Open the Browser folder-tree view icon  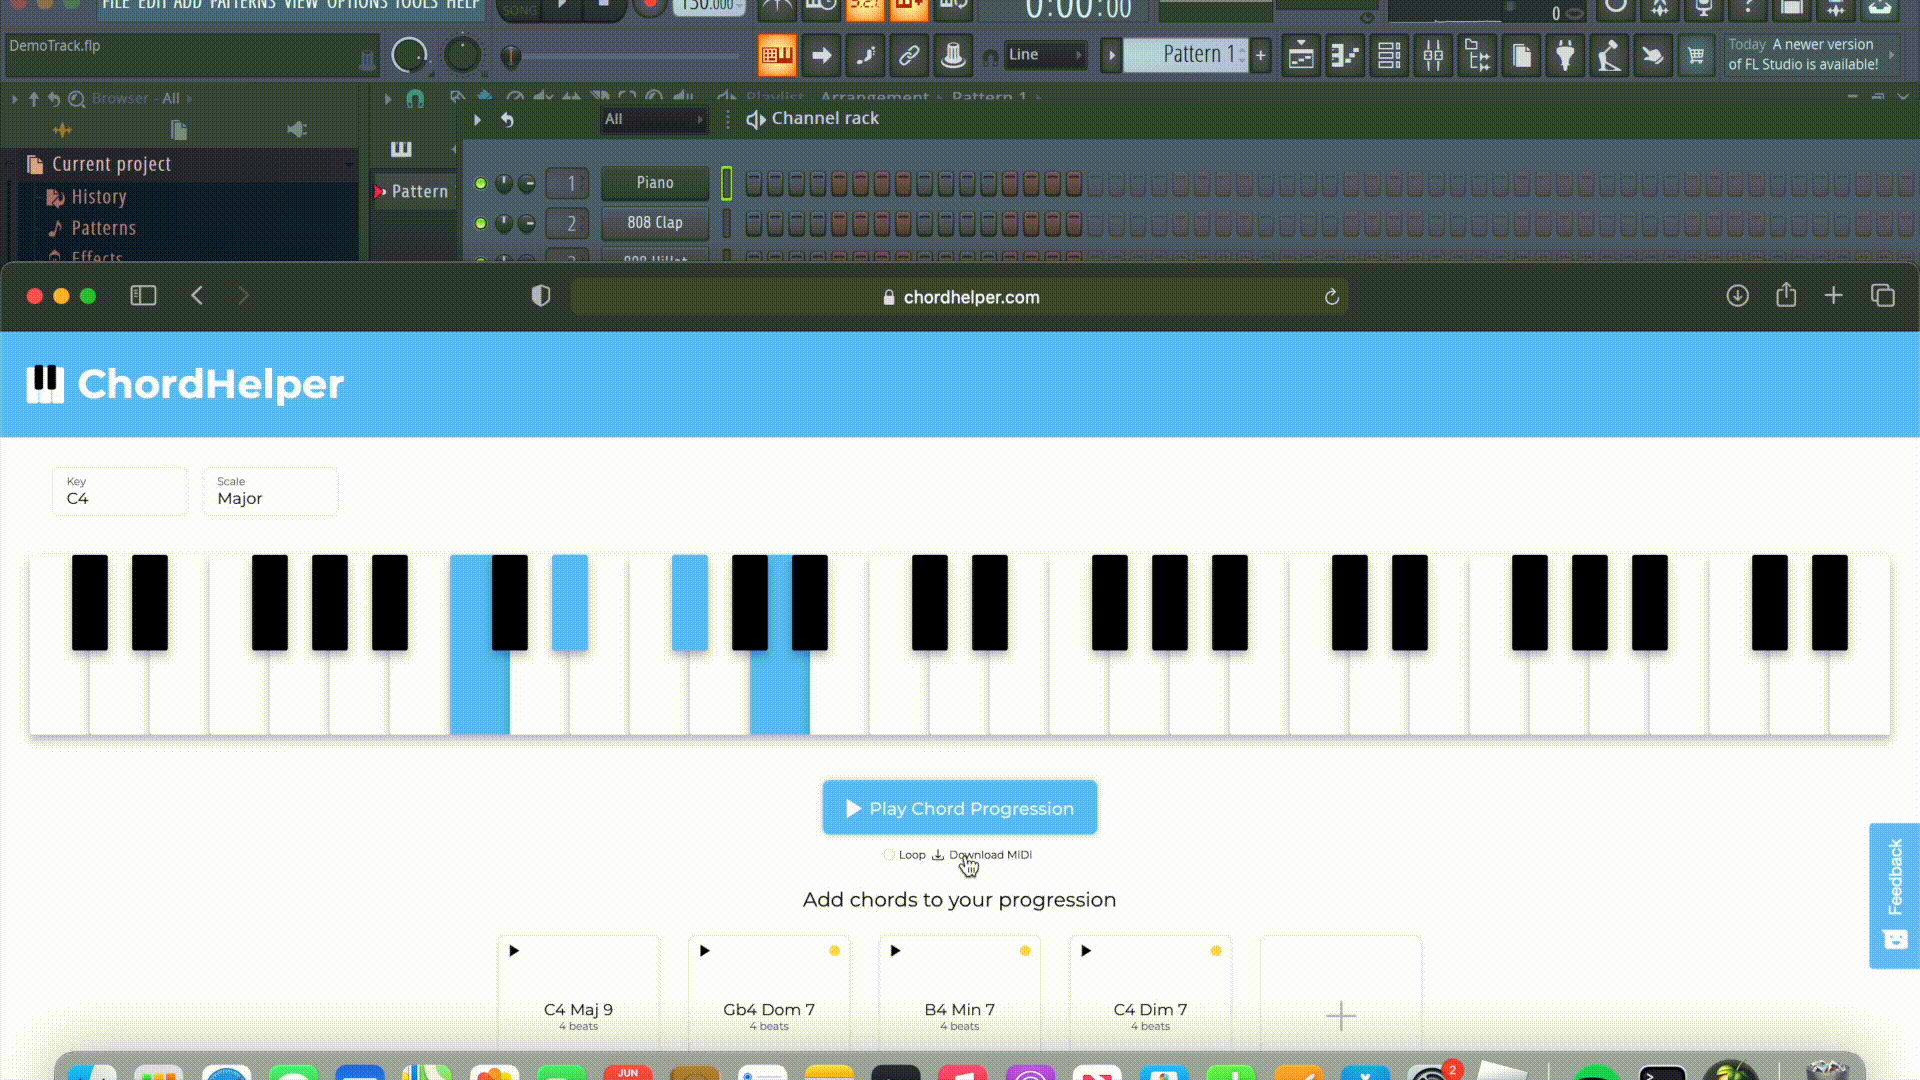pos(1477,56)
